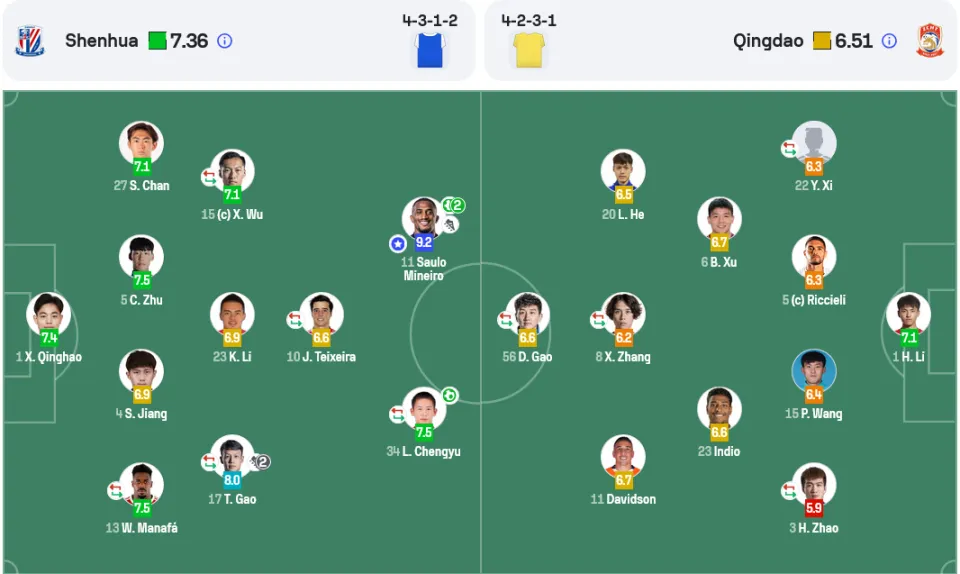Select the Davidson player name
The height and width of the screenshot is (574, 960).
(631, 499)
